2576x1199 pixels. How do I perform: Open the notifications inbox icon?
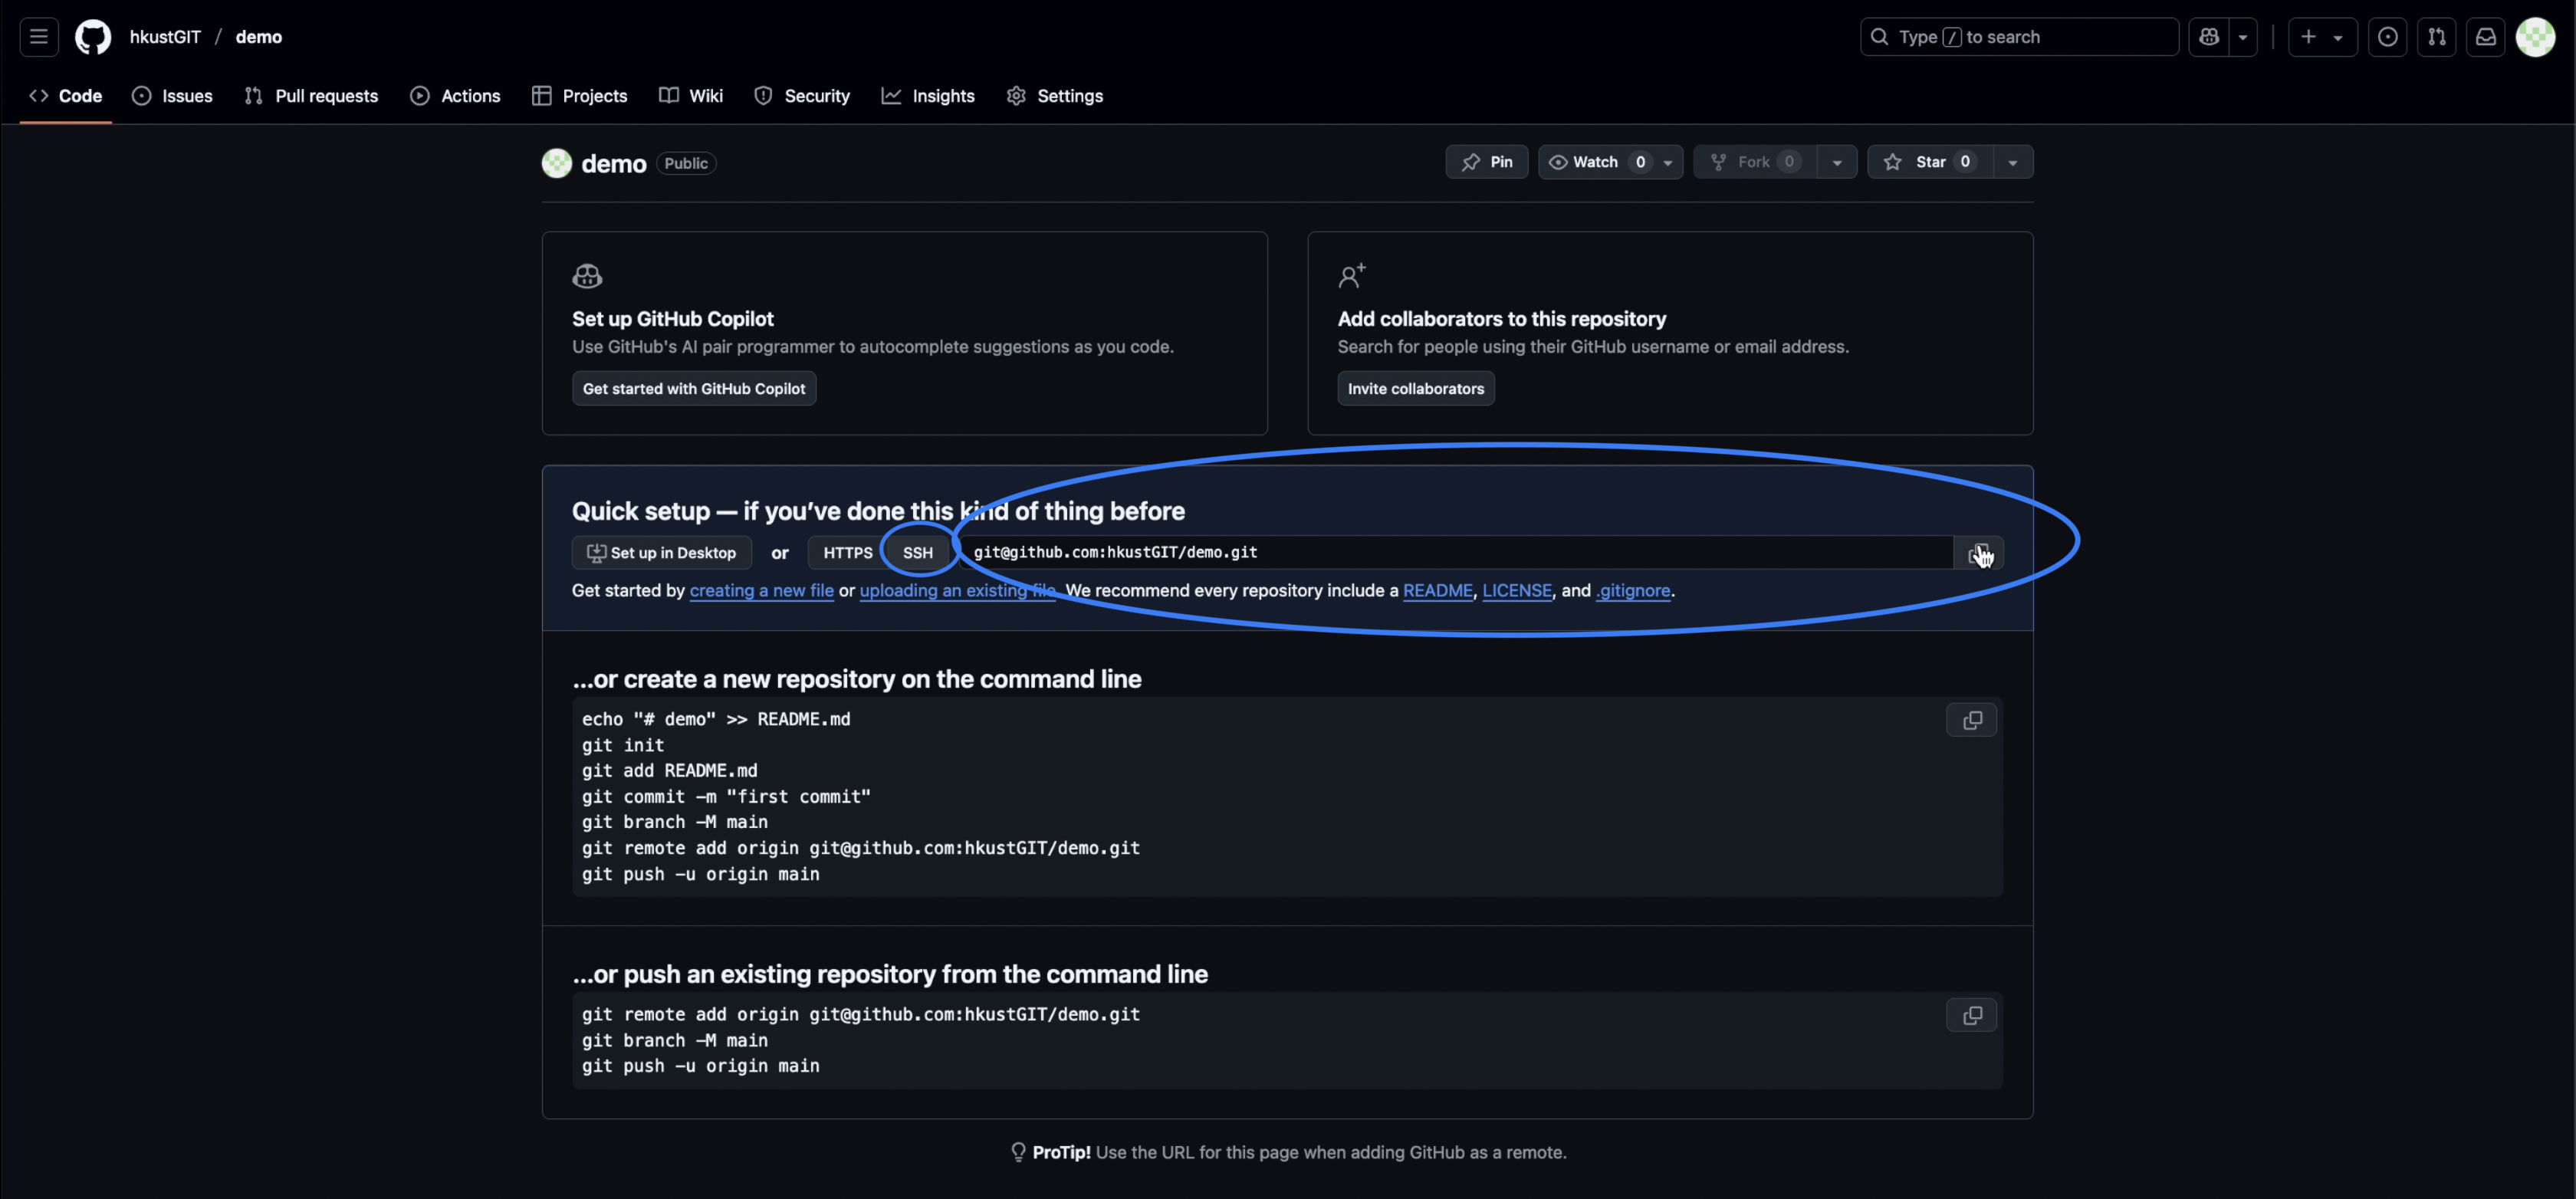(2486, 36)
